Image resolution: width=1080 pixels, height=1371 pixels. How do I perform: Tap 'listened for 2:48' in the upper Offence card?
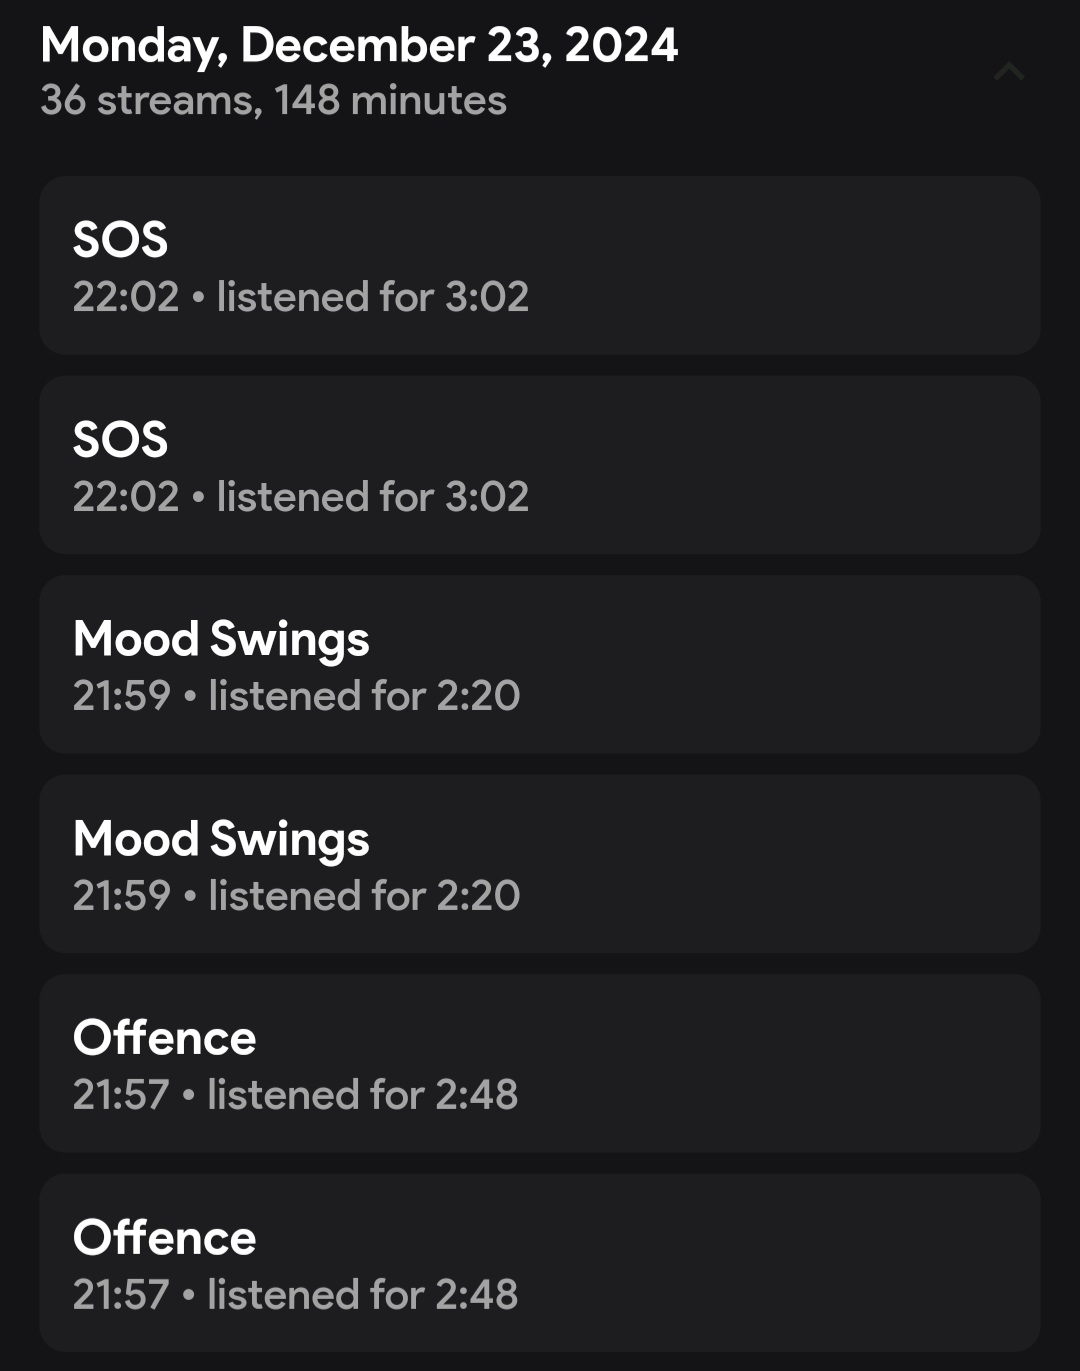click(362, 1095)
